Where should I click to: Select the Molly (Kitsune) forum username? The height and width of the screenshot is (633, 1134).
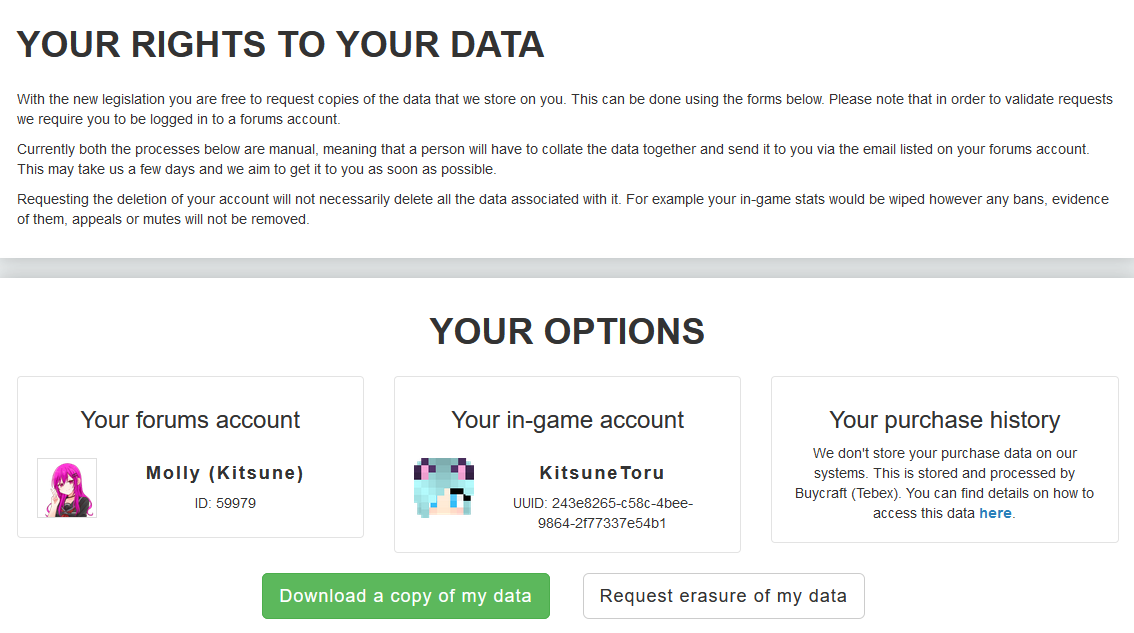225,473
